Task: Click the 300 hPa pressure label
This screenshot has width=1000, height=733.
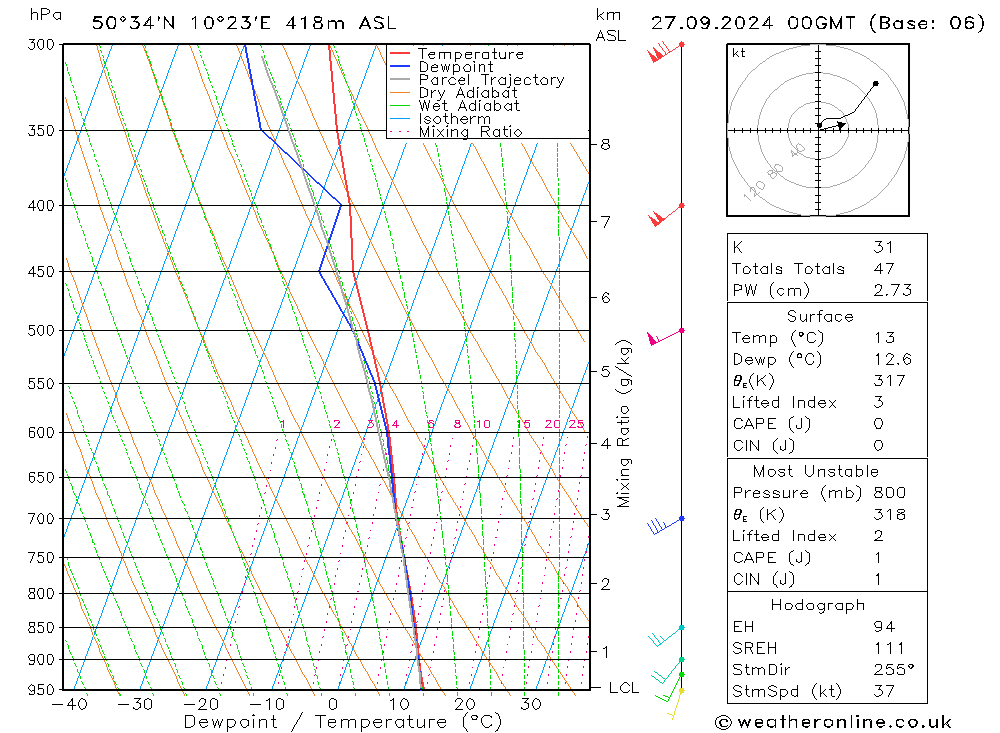Action: [x=41, y=45]
